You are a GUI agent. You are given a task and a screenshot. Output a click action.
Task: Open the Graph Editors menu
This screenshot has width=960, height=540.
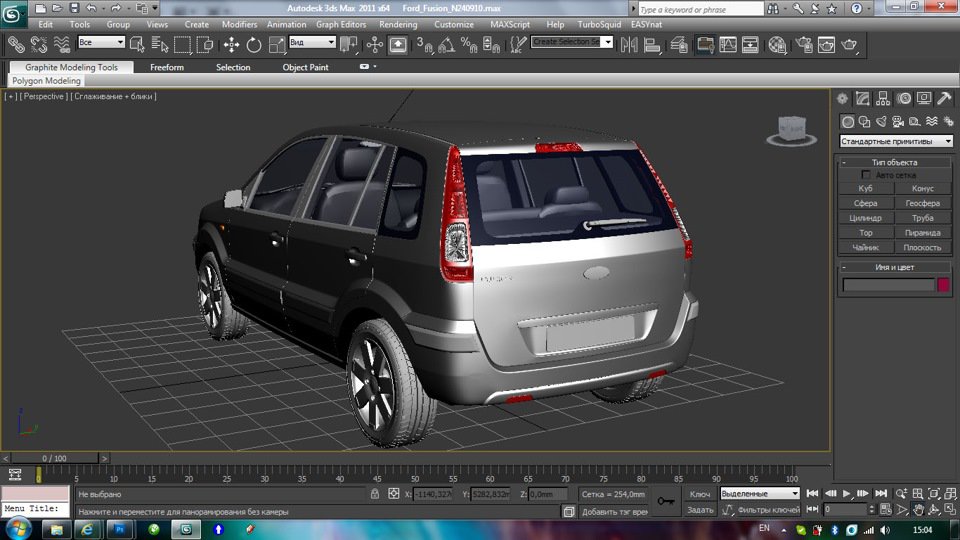341,24
